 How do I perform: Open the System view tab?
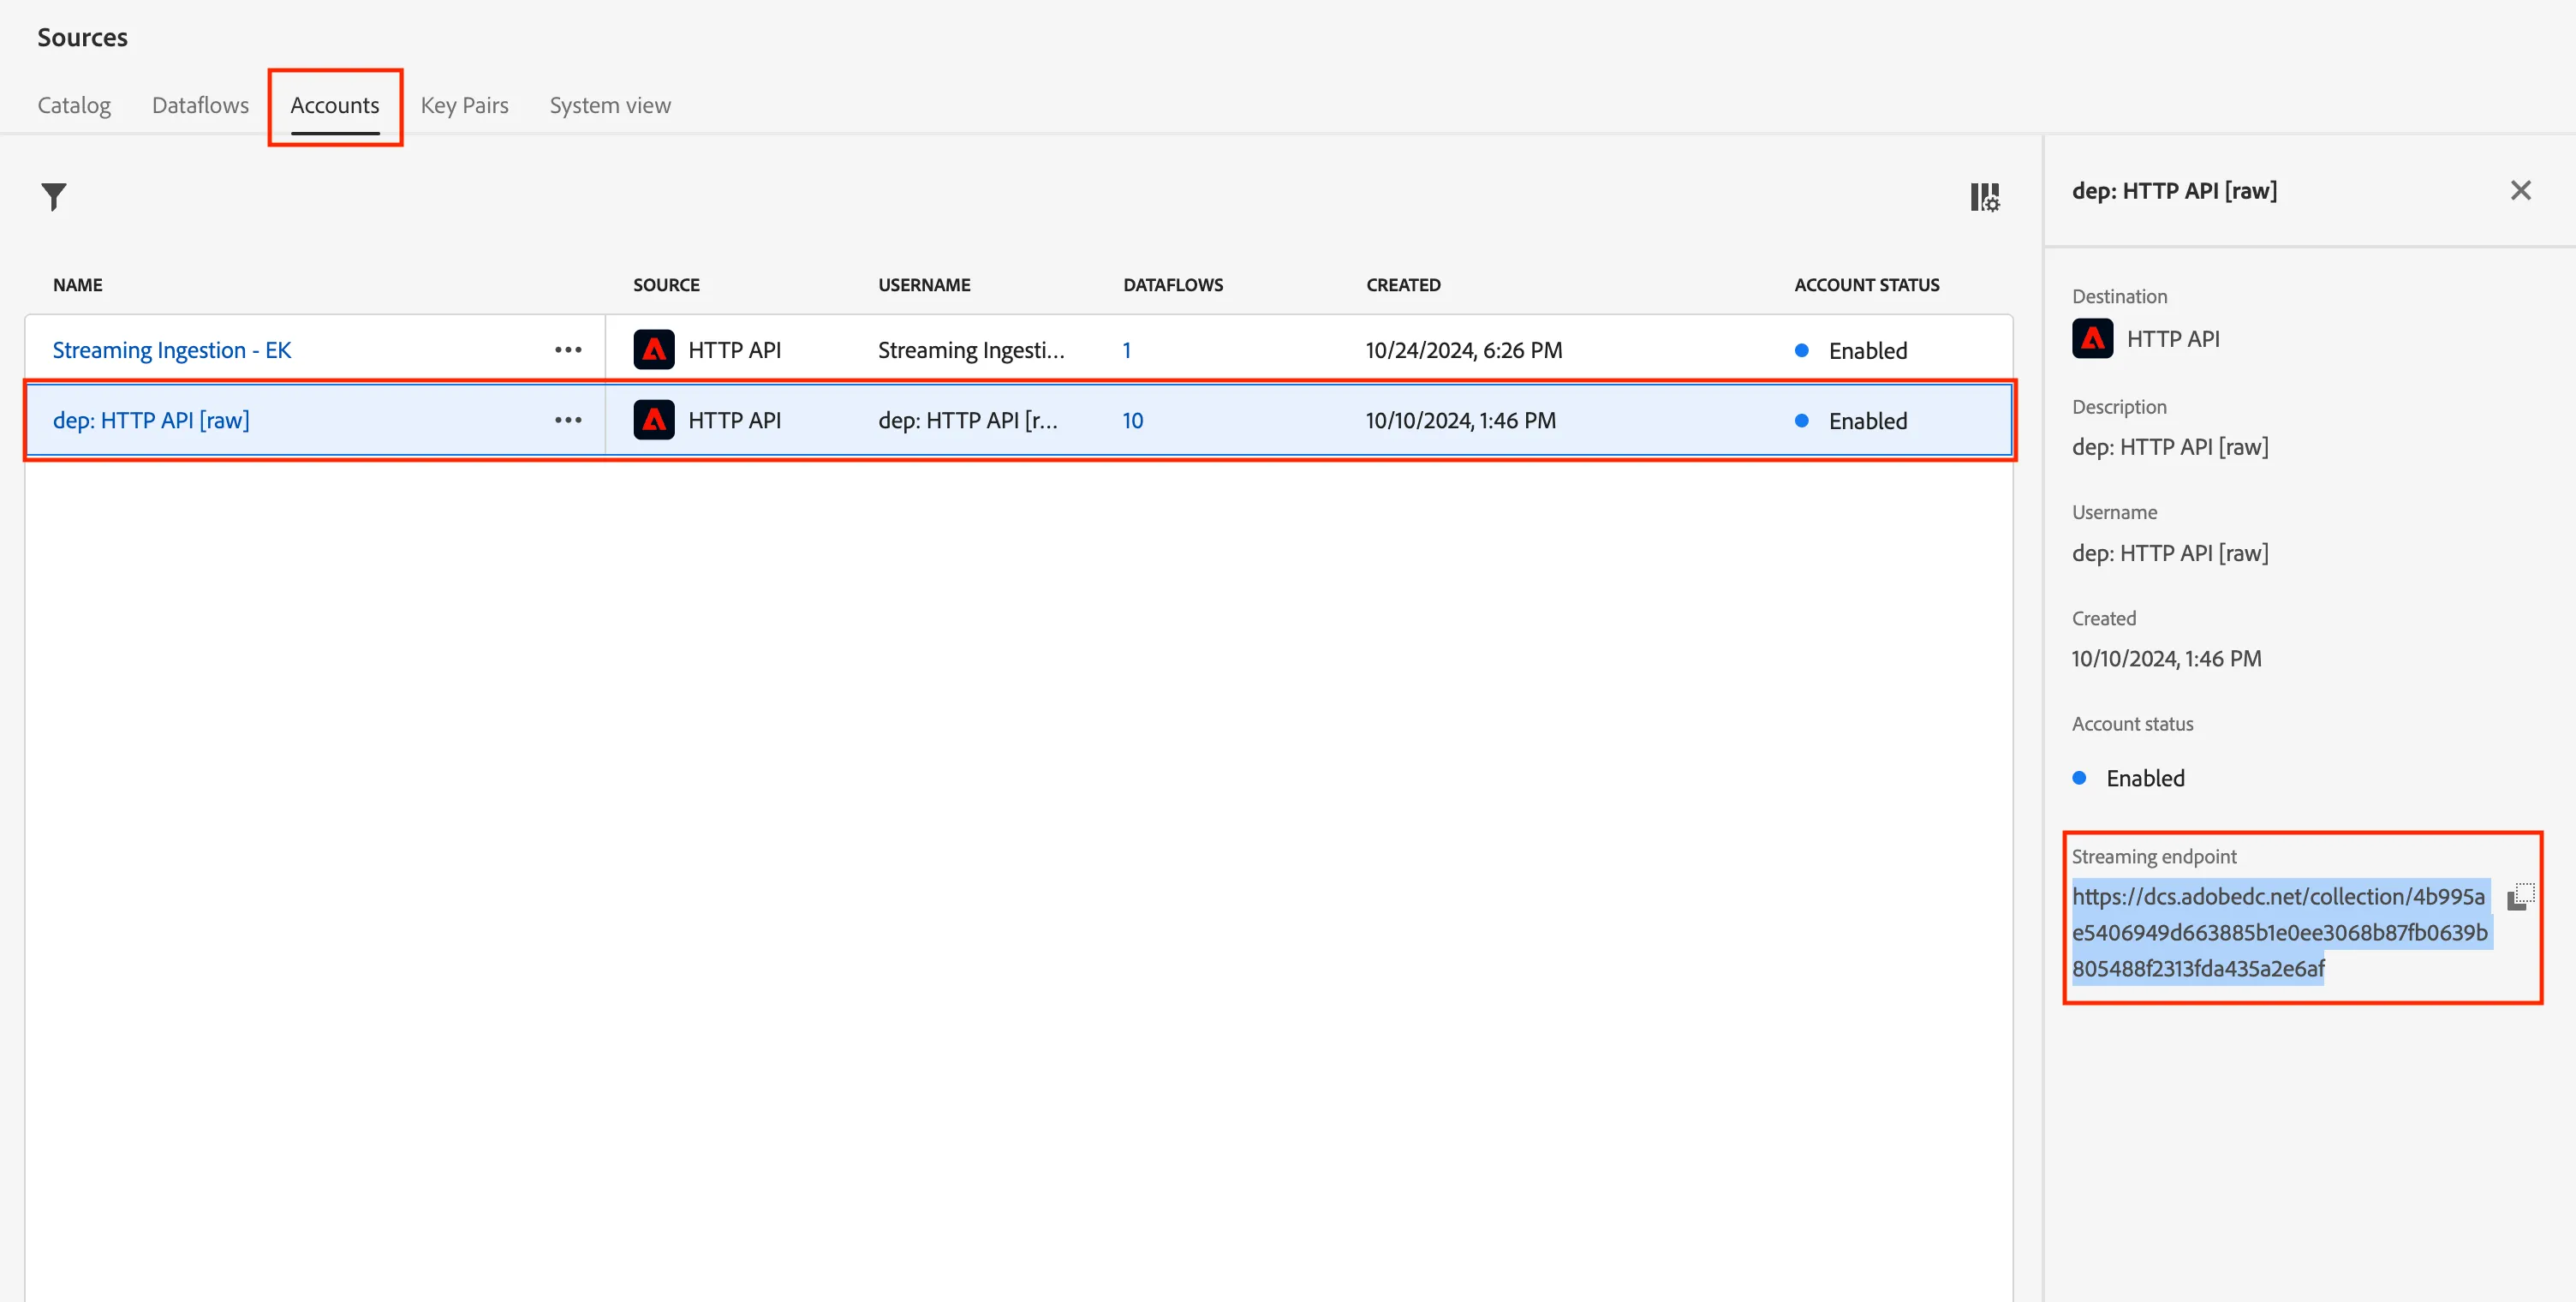610,105
